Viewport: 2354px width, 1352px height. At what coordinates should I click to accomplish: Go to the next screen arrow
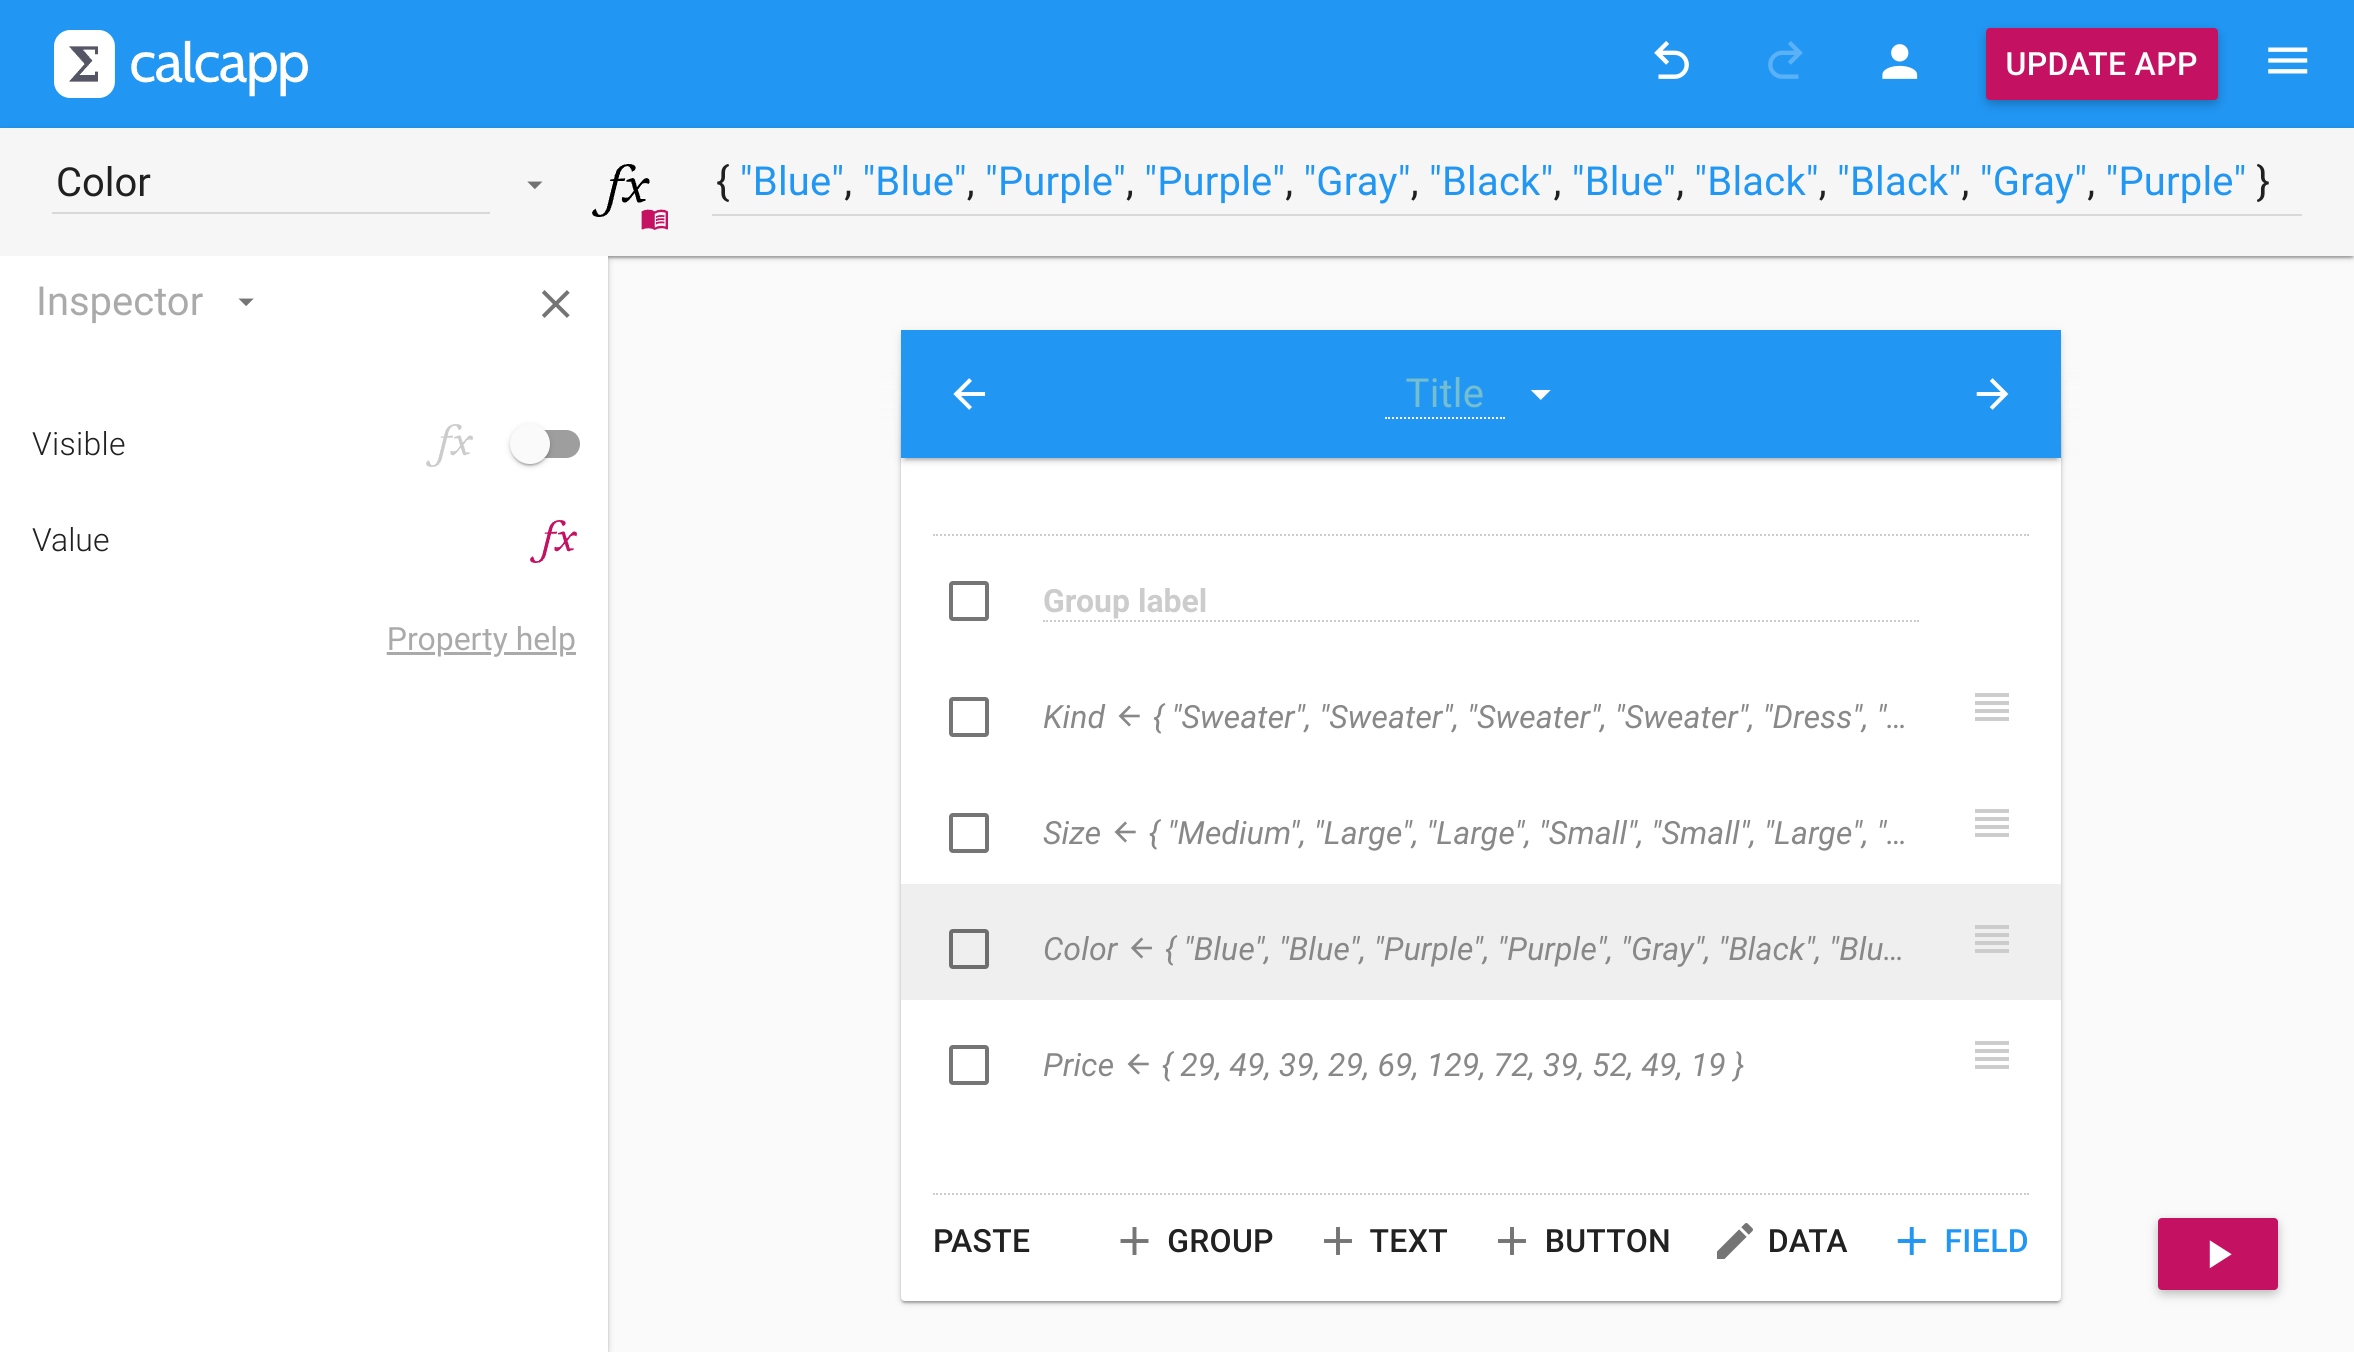pyautogui.click(x=1992, y=394)
